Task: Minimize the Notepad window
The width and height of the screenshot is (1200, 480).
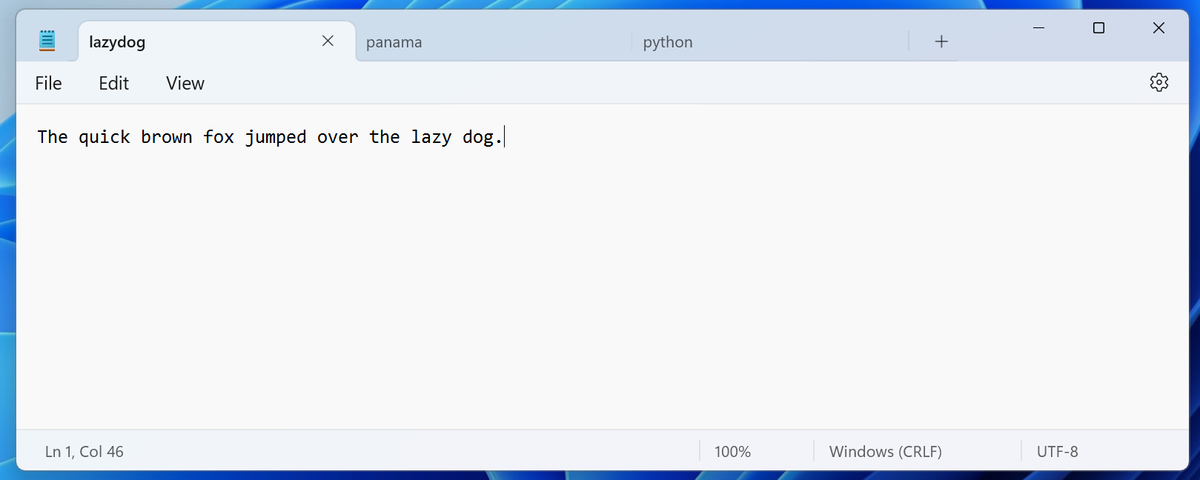Action: (x=1039, y=28)
